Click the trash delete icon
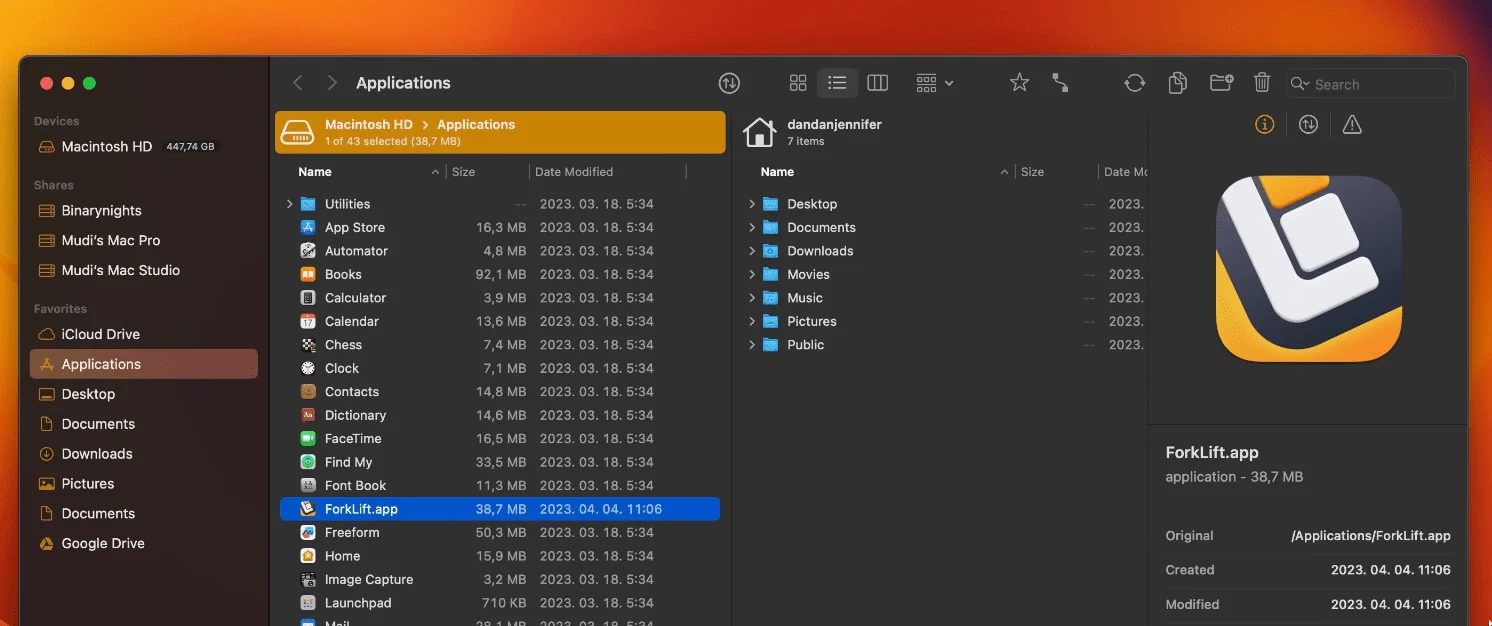The height and width of the screenshot is (626, 1492). tap(1262, 83)
